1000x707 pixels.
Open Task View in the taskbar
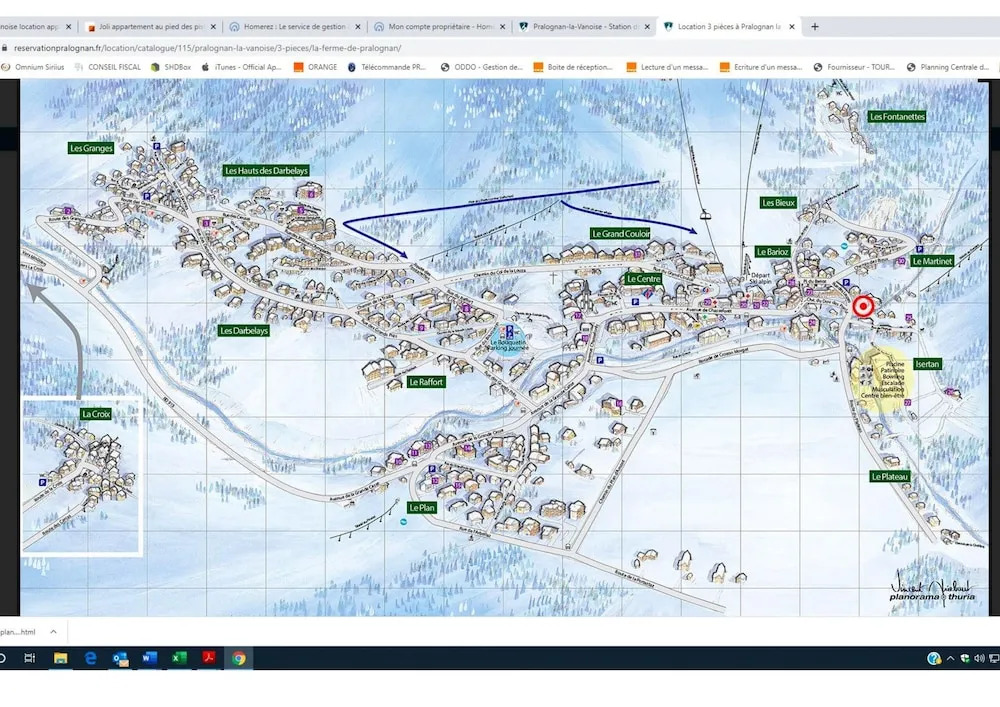click(30, 658)
